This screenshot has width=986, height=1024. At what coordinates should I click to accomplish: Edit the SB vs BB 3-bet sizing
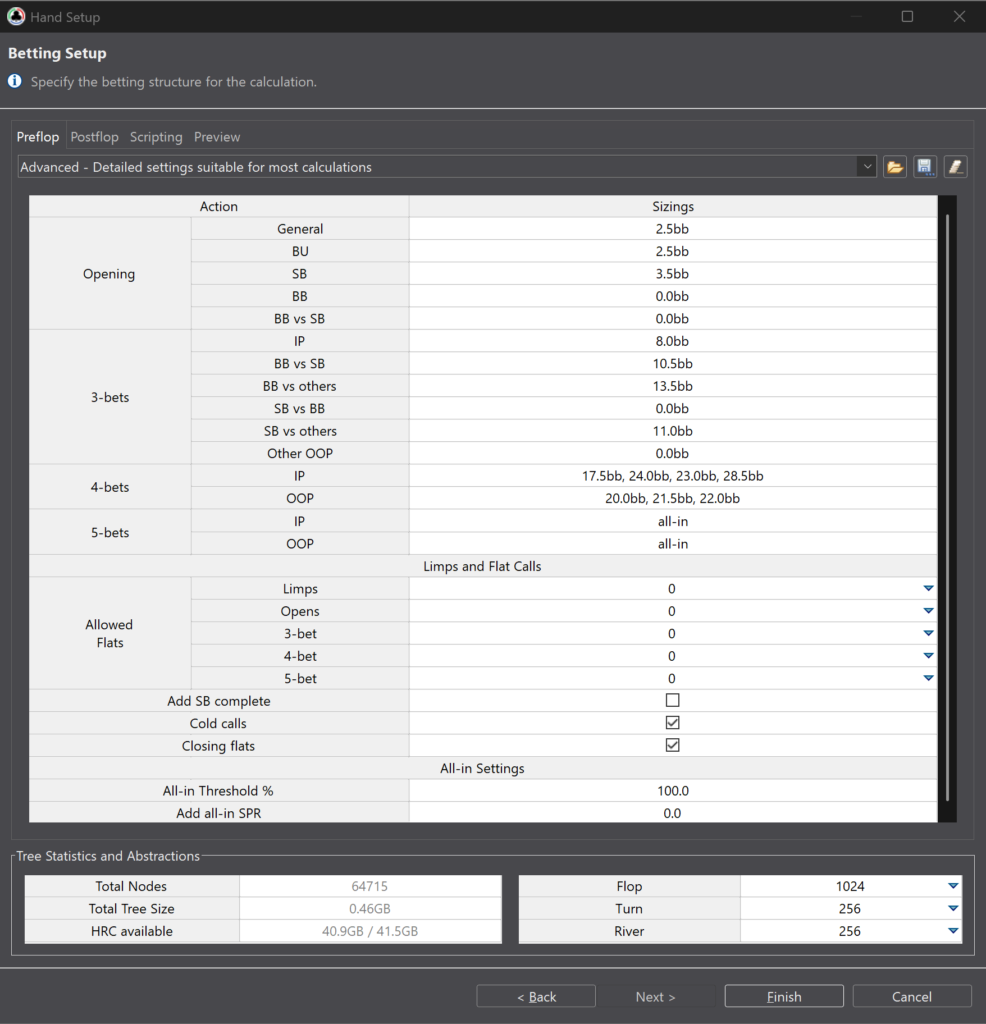pos(673,408)
